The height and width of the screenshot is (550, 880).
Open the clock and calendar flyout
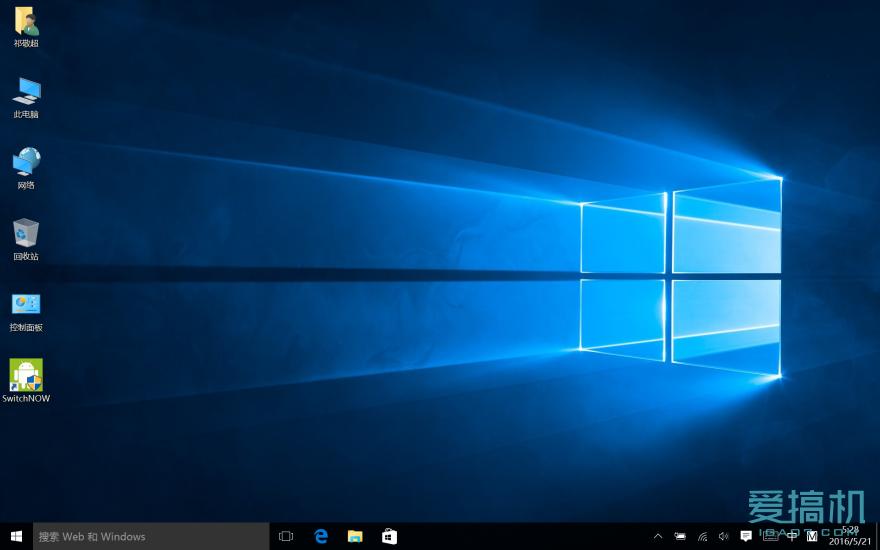pos(849,537)
